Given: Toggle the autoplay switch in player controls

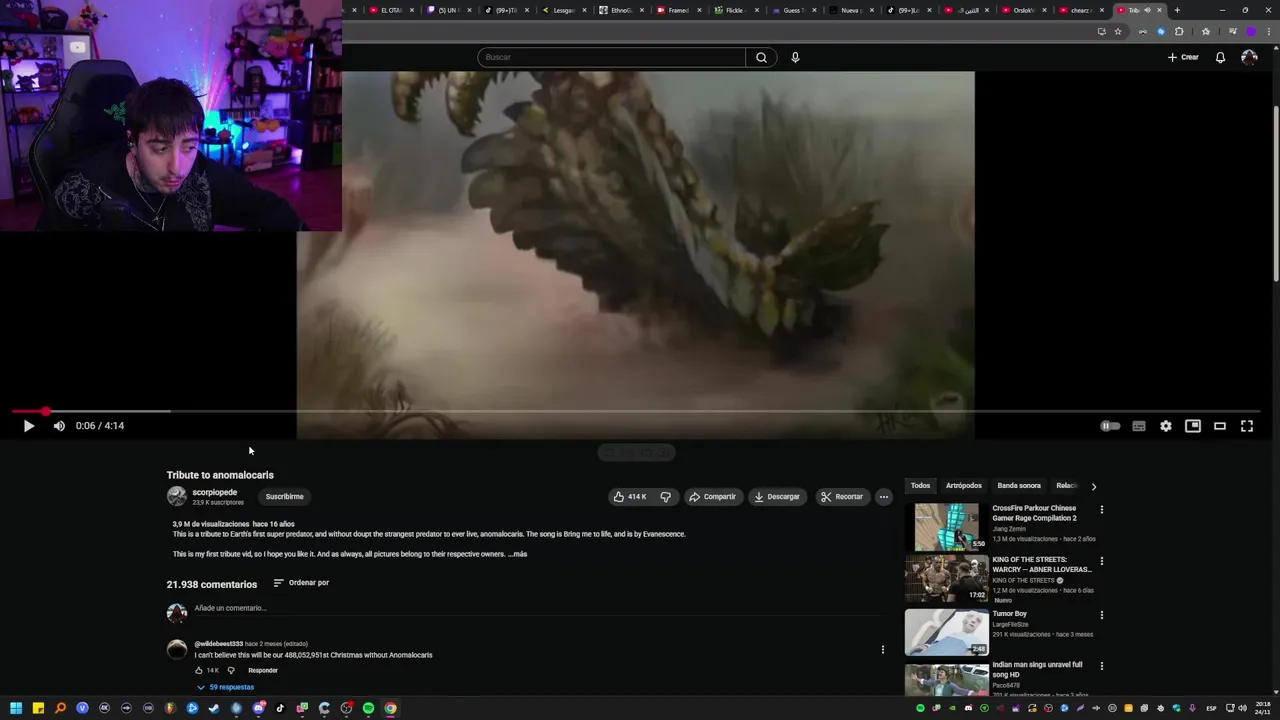Looking at the screenshot, I should point(1110,426).
